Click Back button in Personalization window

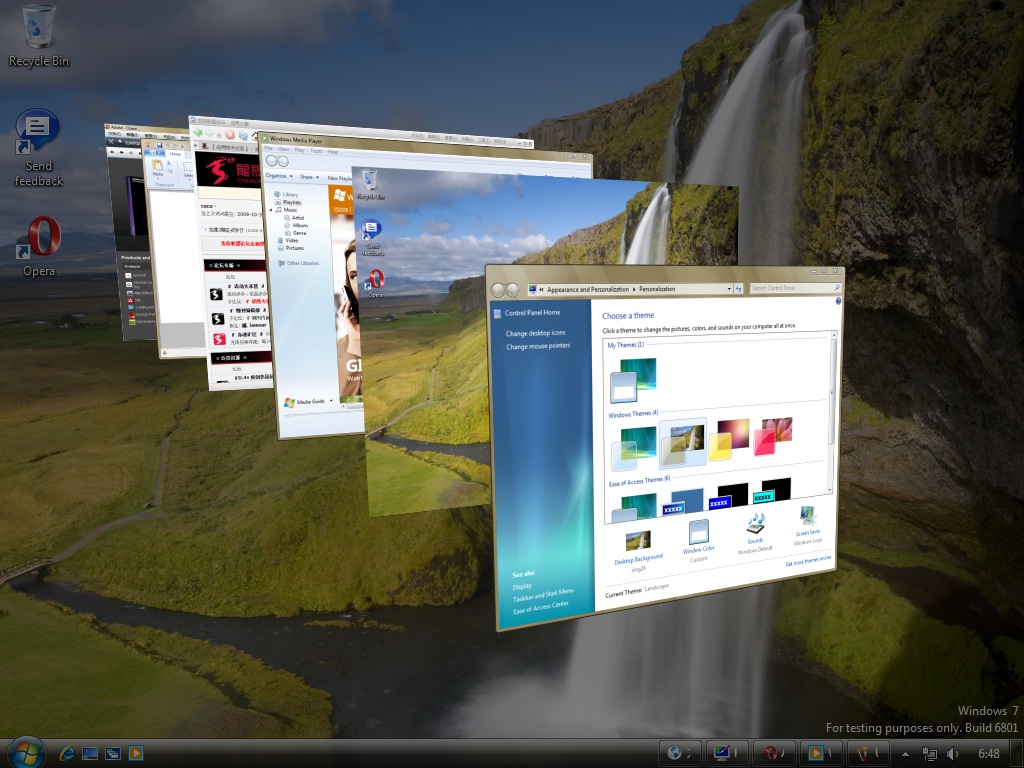tap(498, 290)
